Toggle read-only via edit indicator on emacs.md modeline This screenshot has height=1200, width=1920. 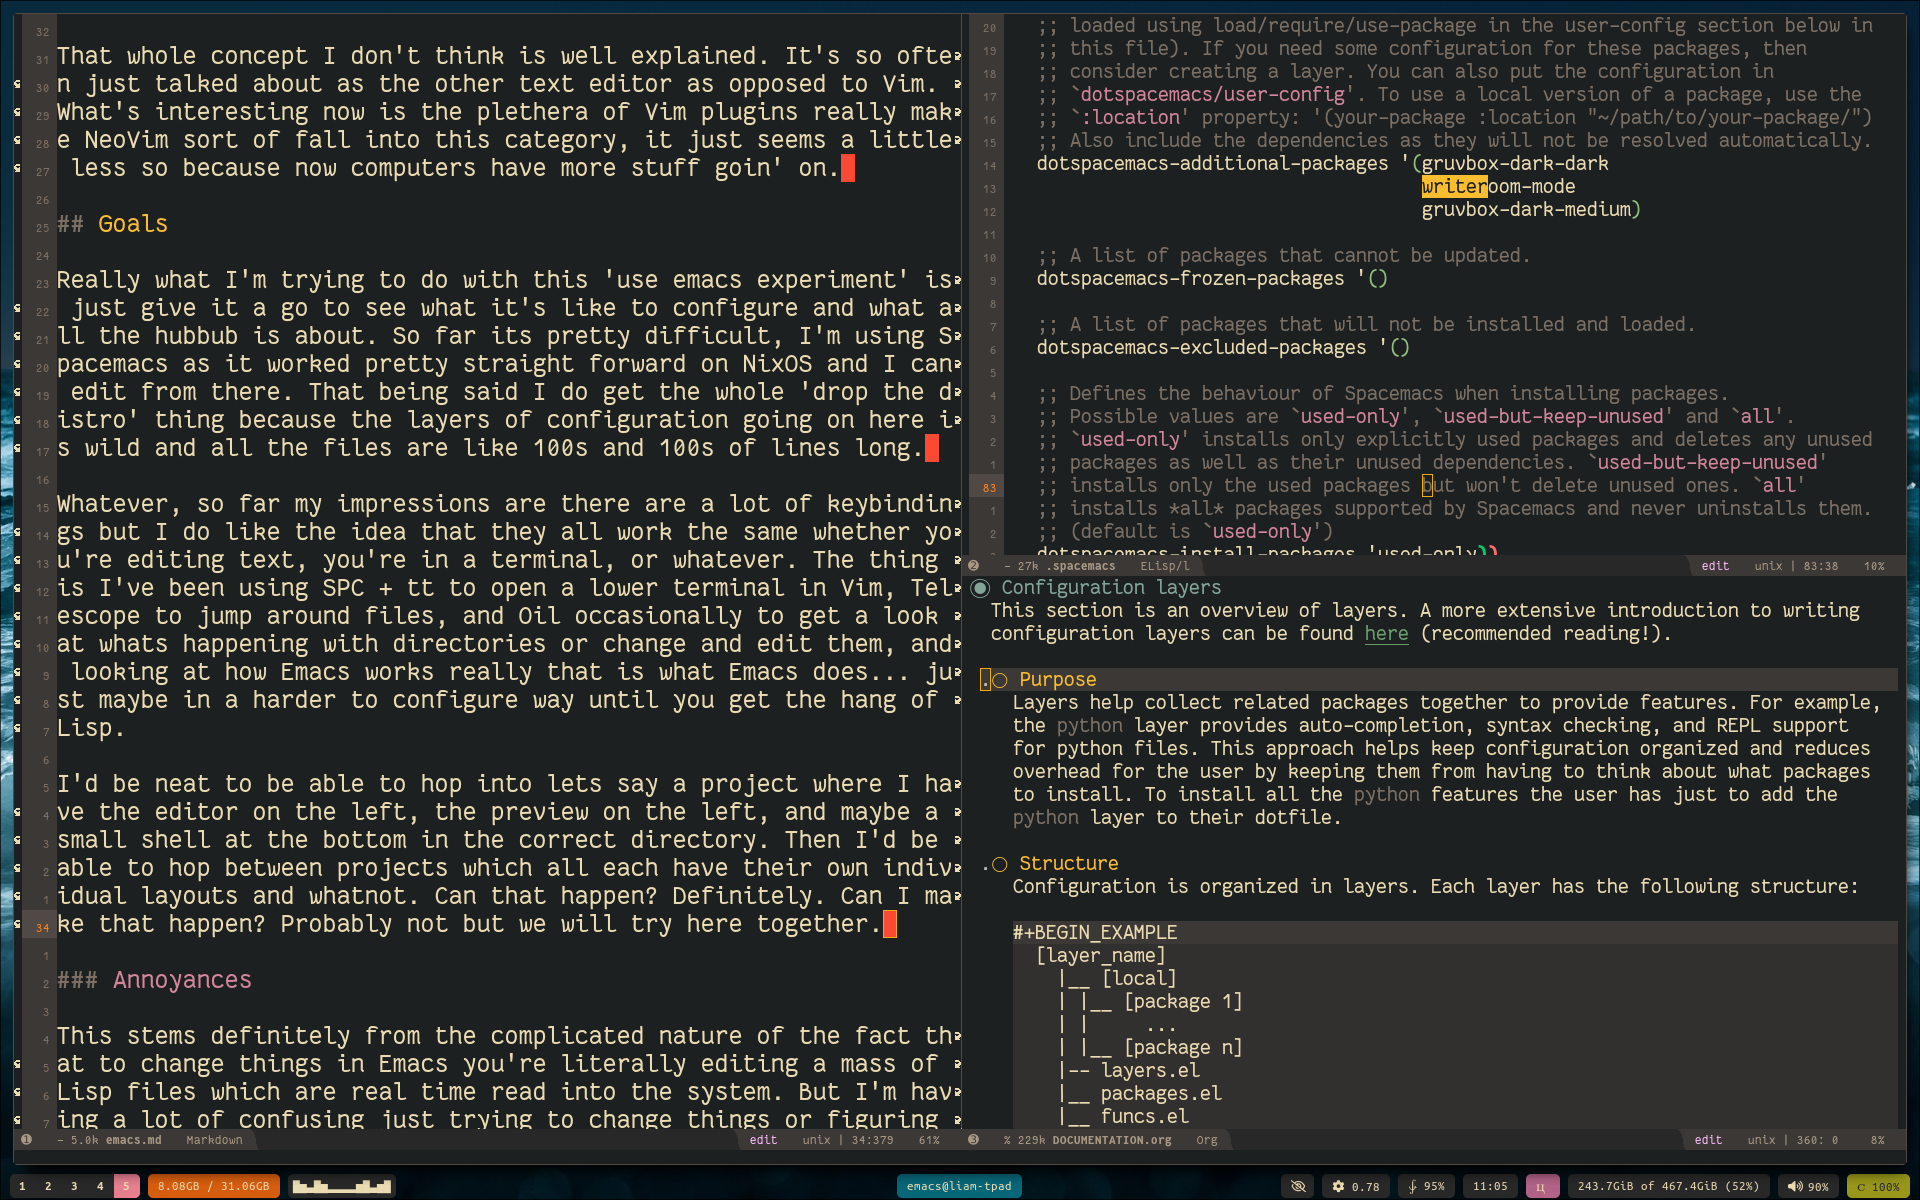pos(763,1140)
